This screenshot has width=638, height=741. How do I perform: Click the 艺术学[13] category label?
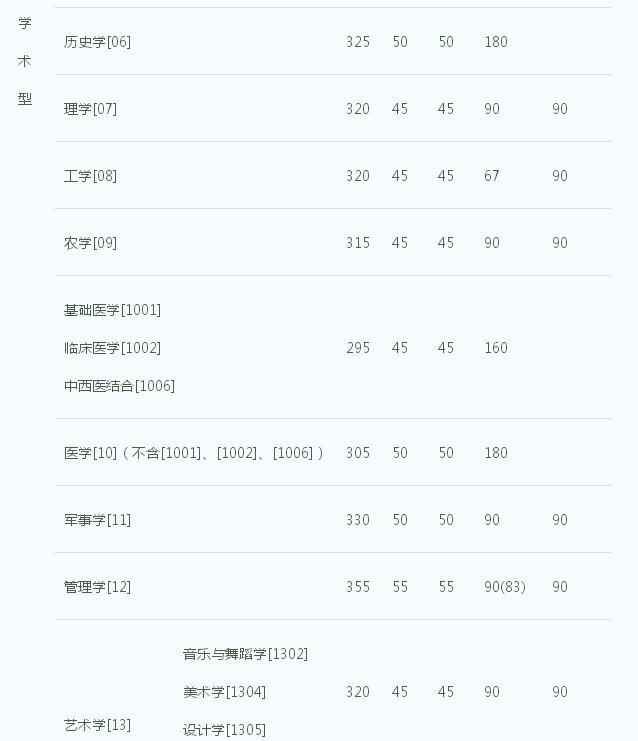(97, 725)
